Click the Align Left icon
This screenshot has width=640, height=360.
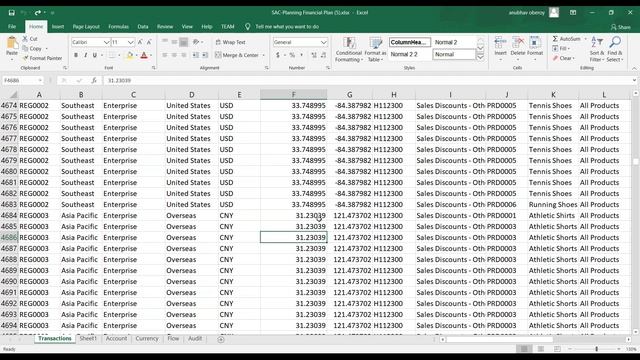[x=165, y=55]
